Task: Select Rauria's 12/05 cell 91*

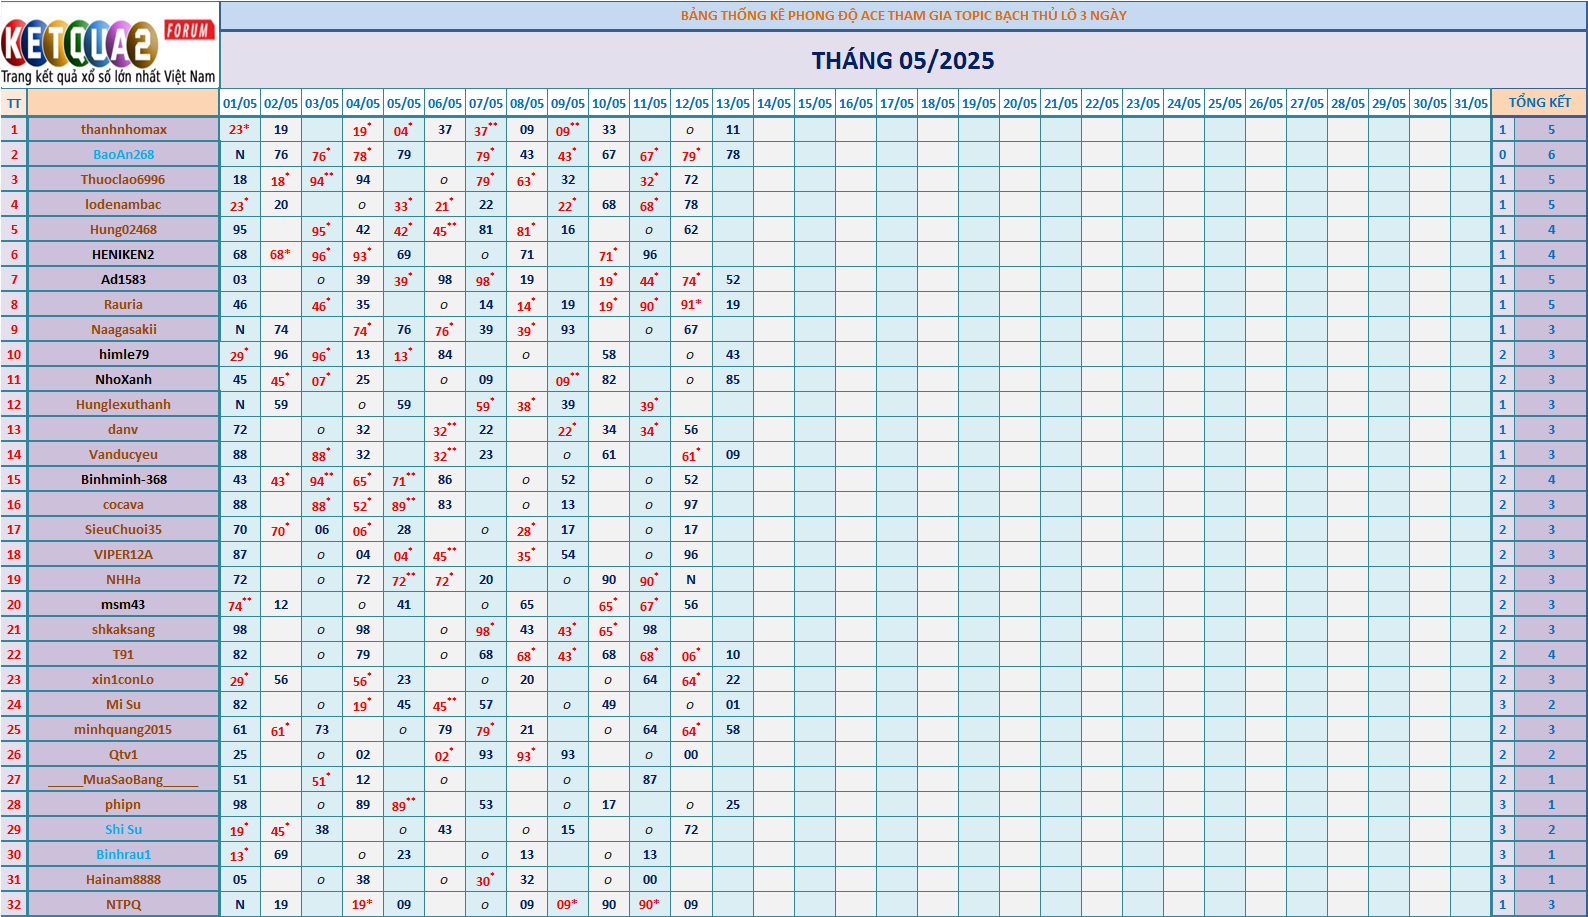Action: coord(691,304)
